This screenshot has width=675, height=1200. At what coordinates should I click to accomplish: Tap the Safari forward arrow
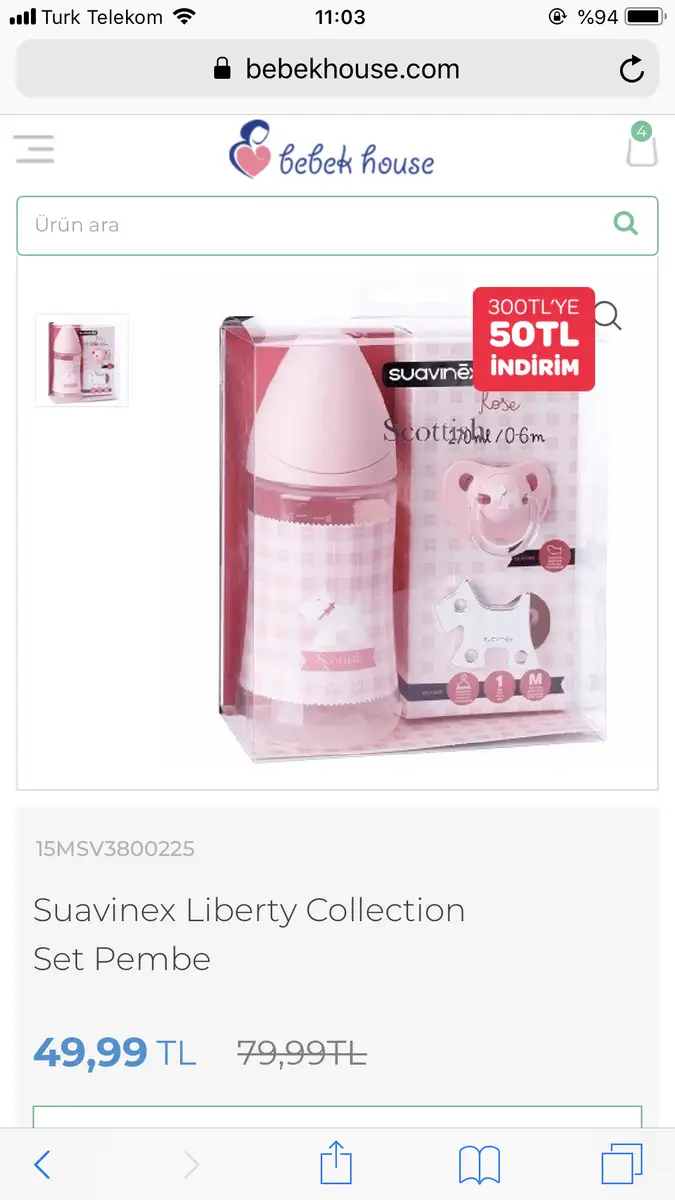click(x=191, y=1164)
